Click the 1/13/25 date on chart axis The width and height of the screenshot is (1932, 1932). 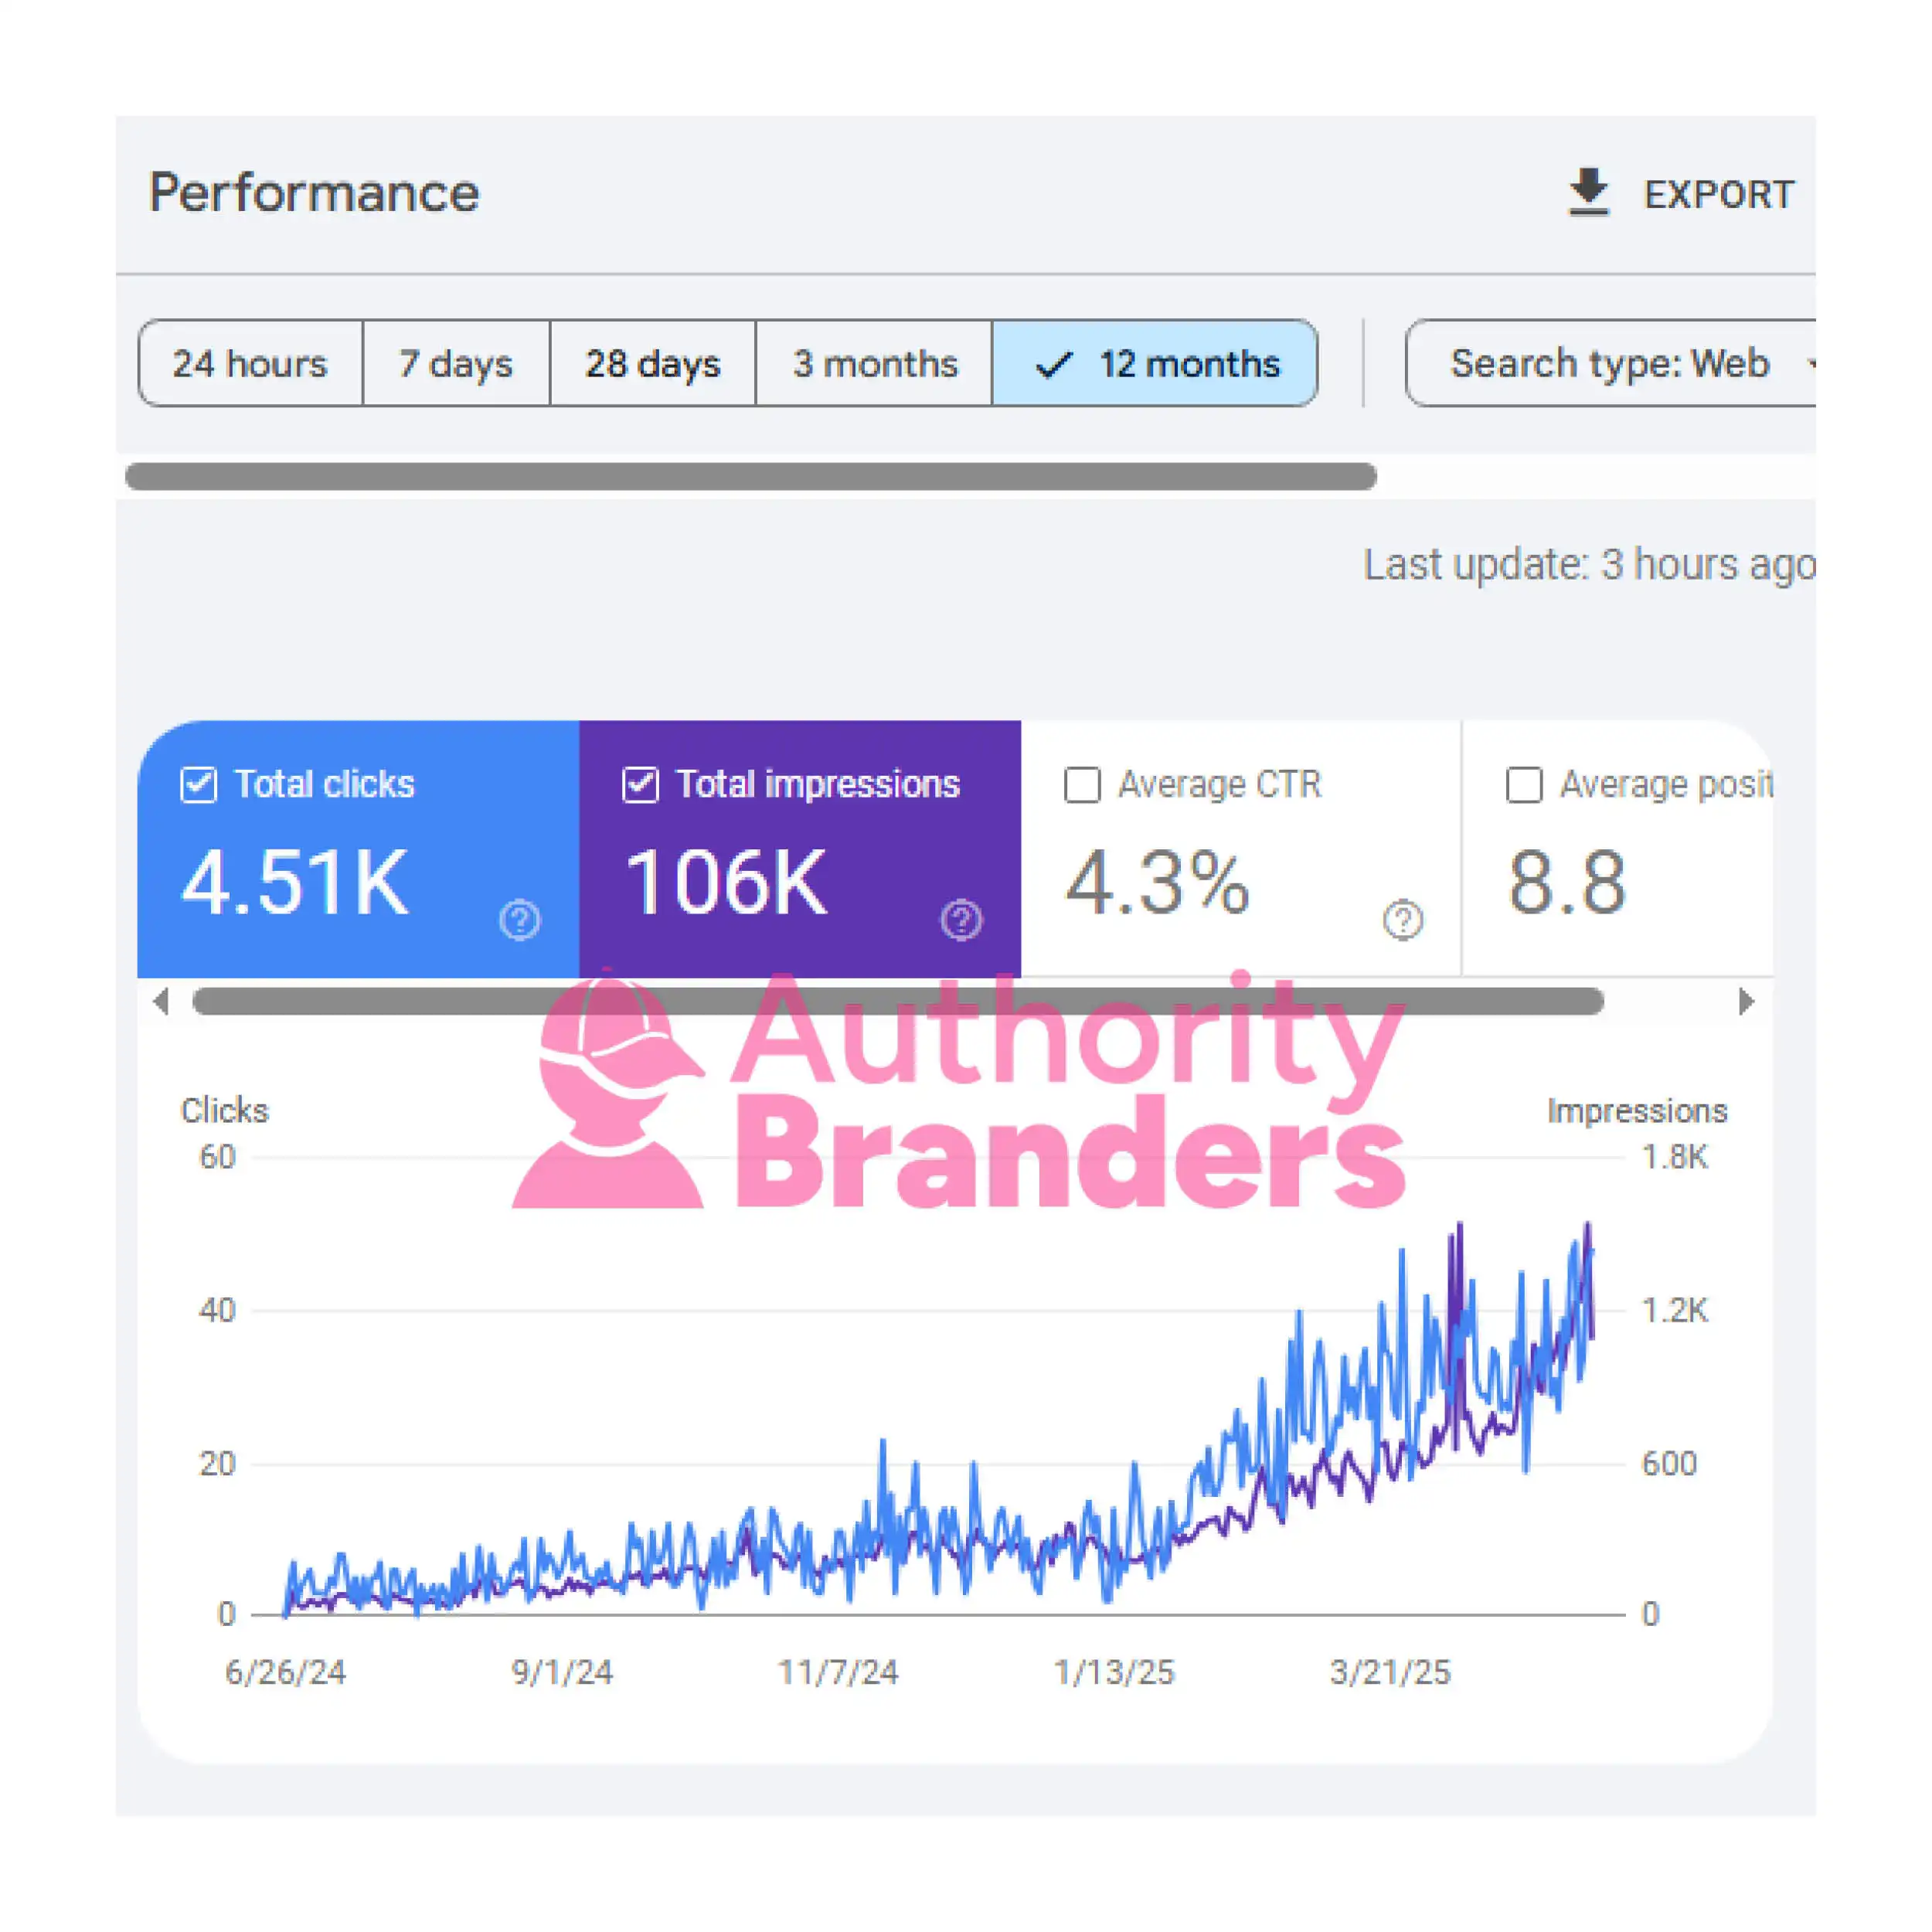[1114, 1672]
